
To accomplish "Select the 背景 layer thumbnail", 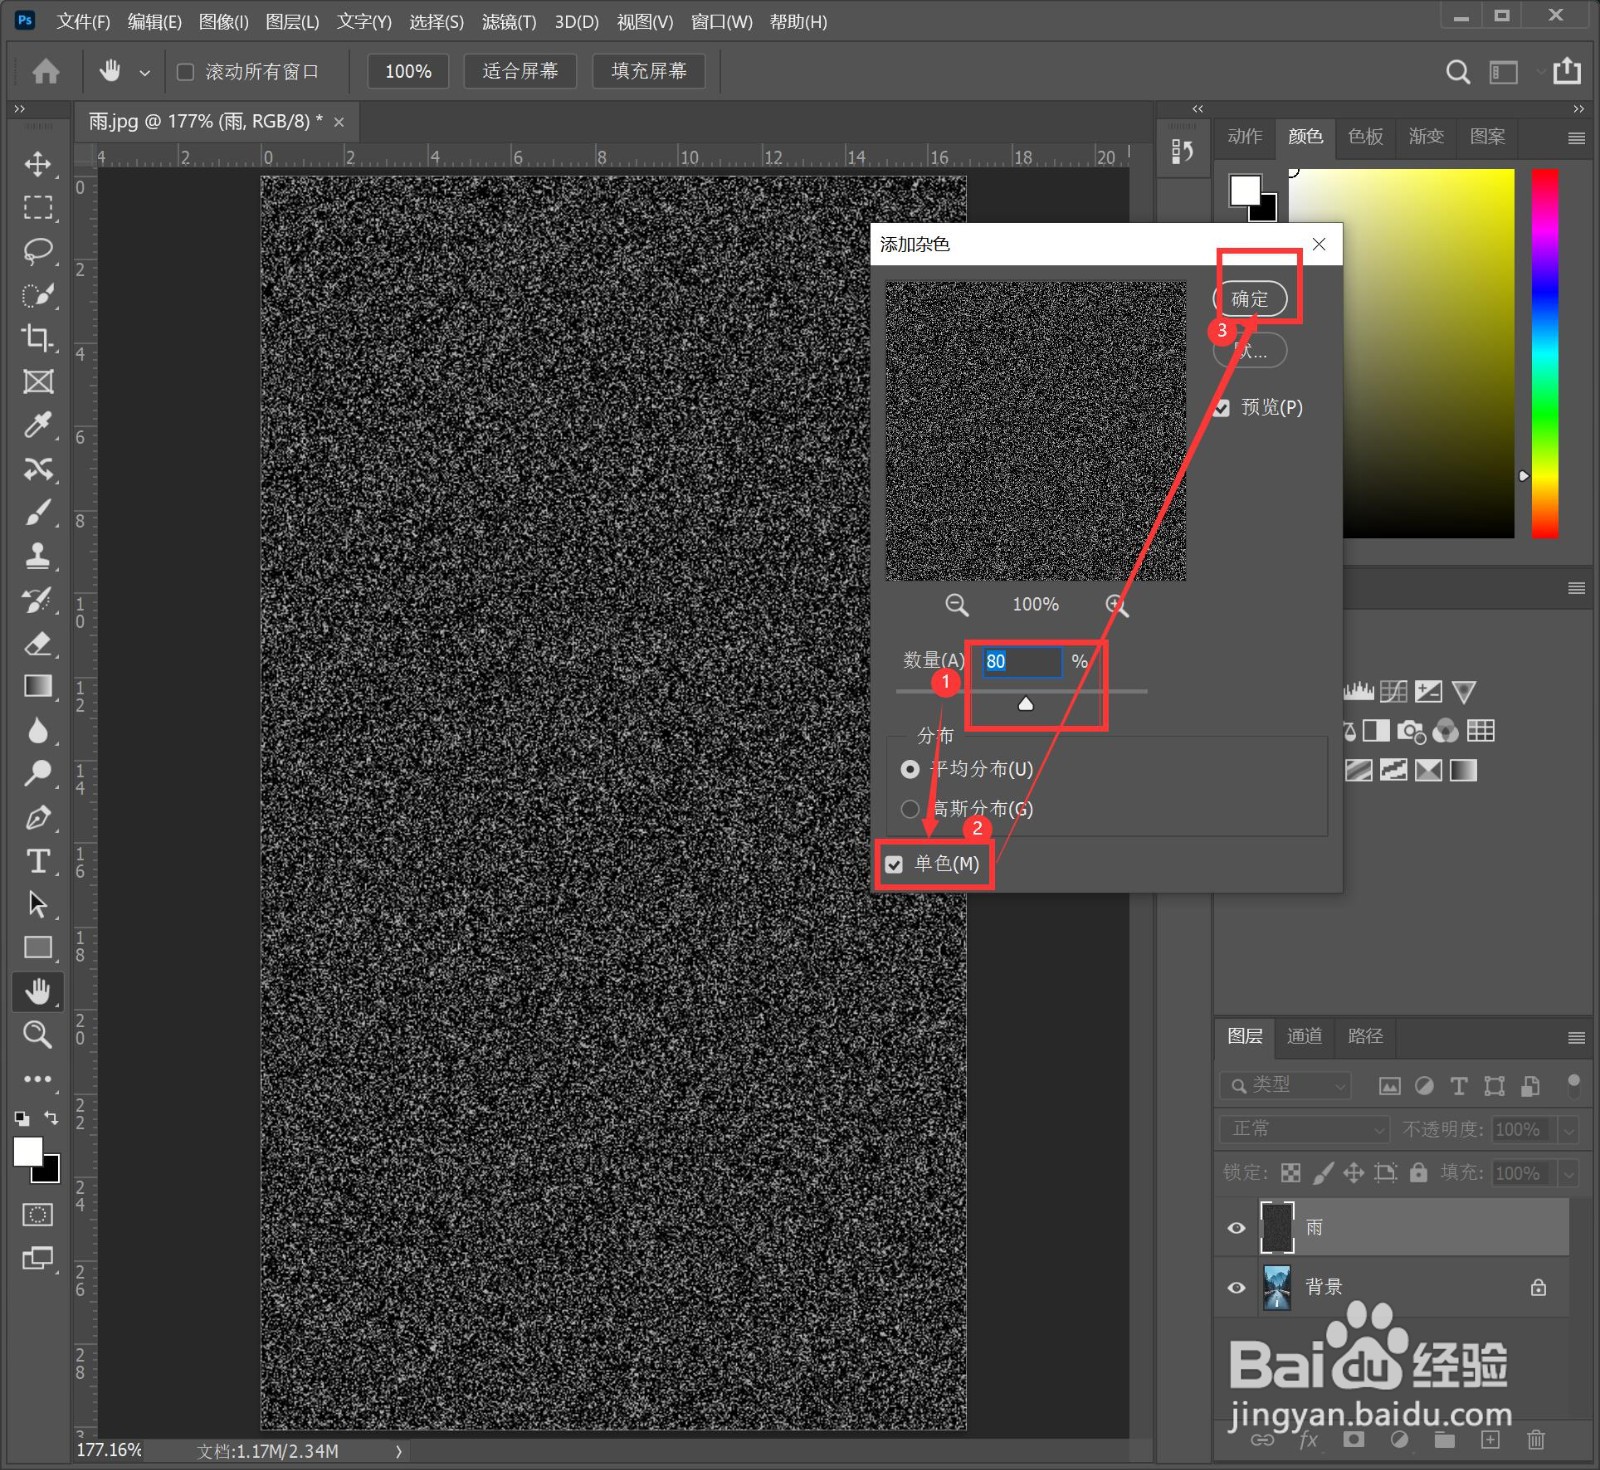I will point(1277,1288).
